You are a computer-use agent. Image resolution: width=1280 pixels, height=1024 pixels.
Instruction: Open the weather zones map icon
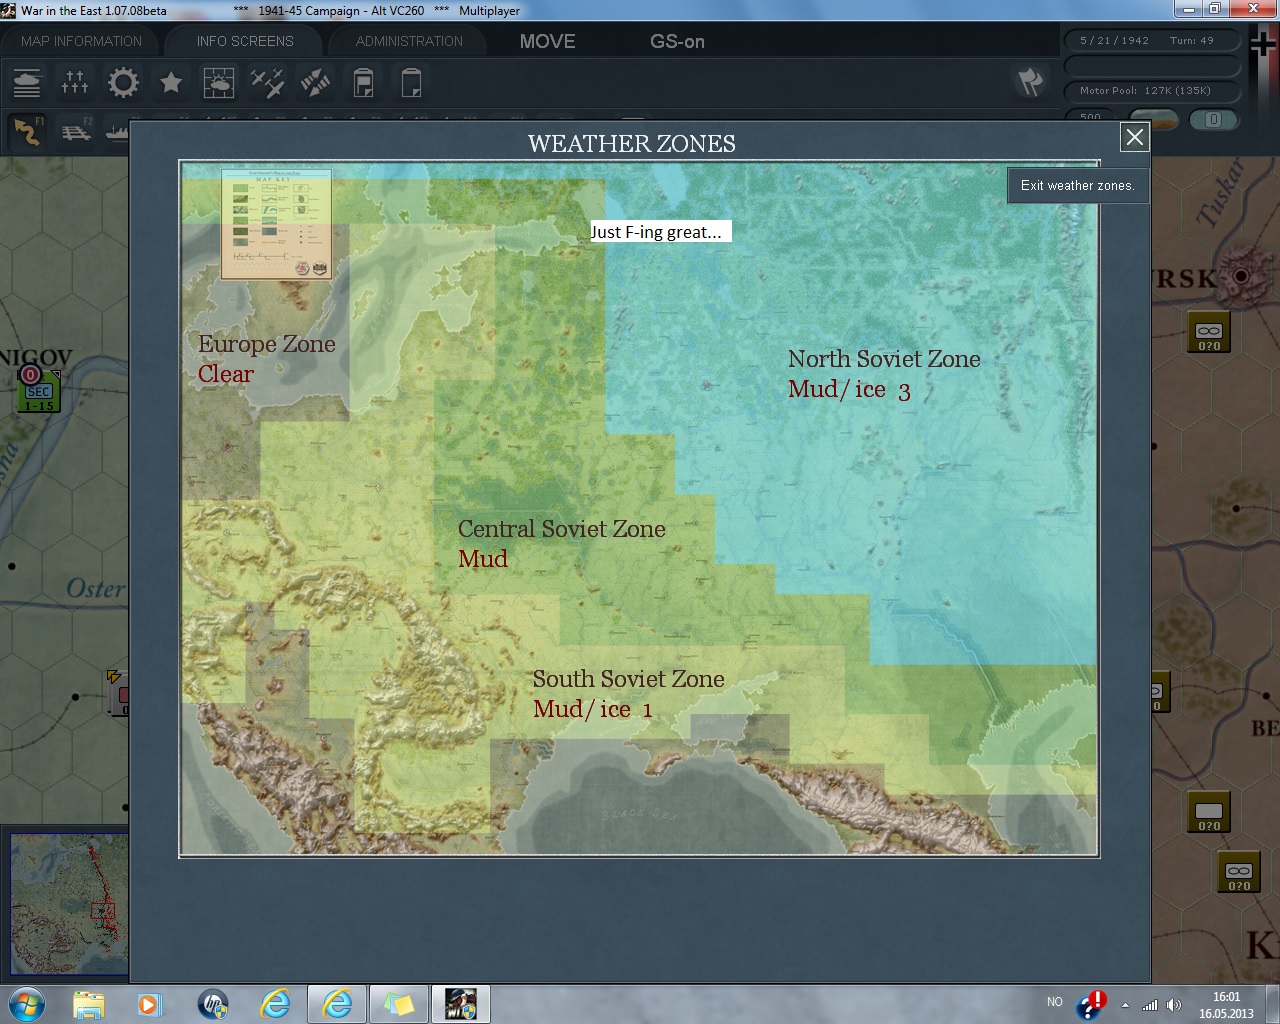pyautogui.click(x=219, y=82)
